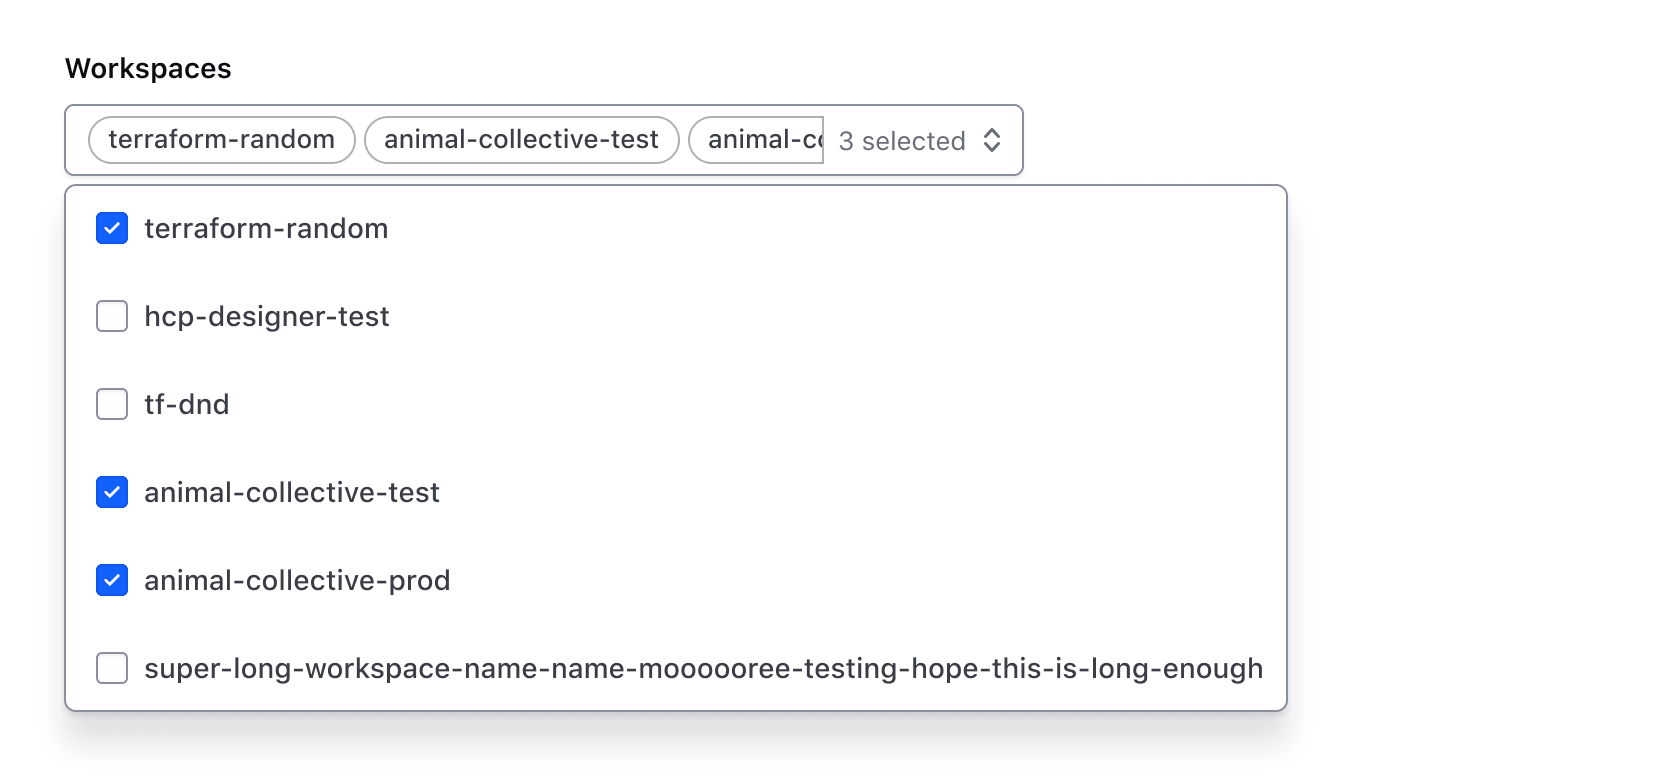Collapse the workspace selection list
1672x776 pixels.
click(x=991, y=141)
